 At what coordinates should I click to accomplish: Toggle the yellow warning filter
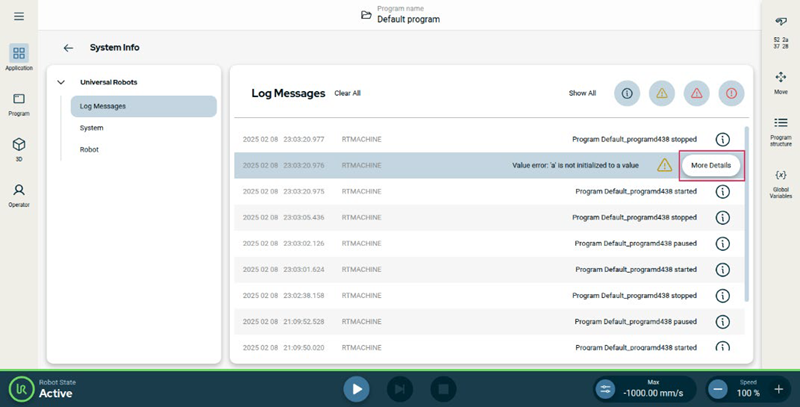[661, 93]
